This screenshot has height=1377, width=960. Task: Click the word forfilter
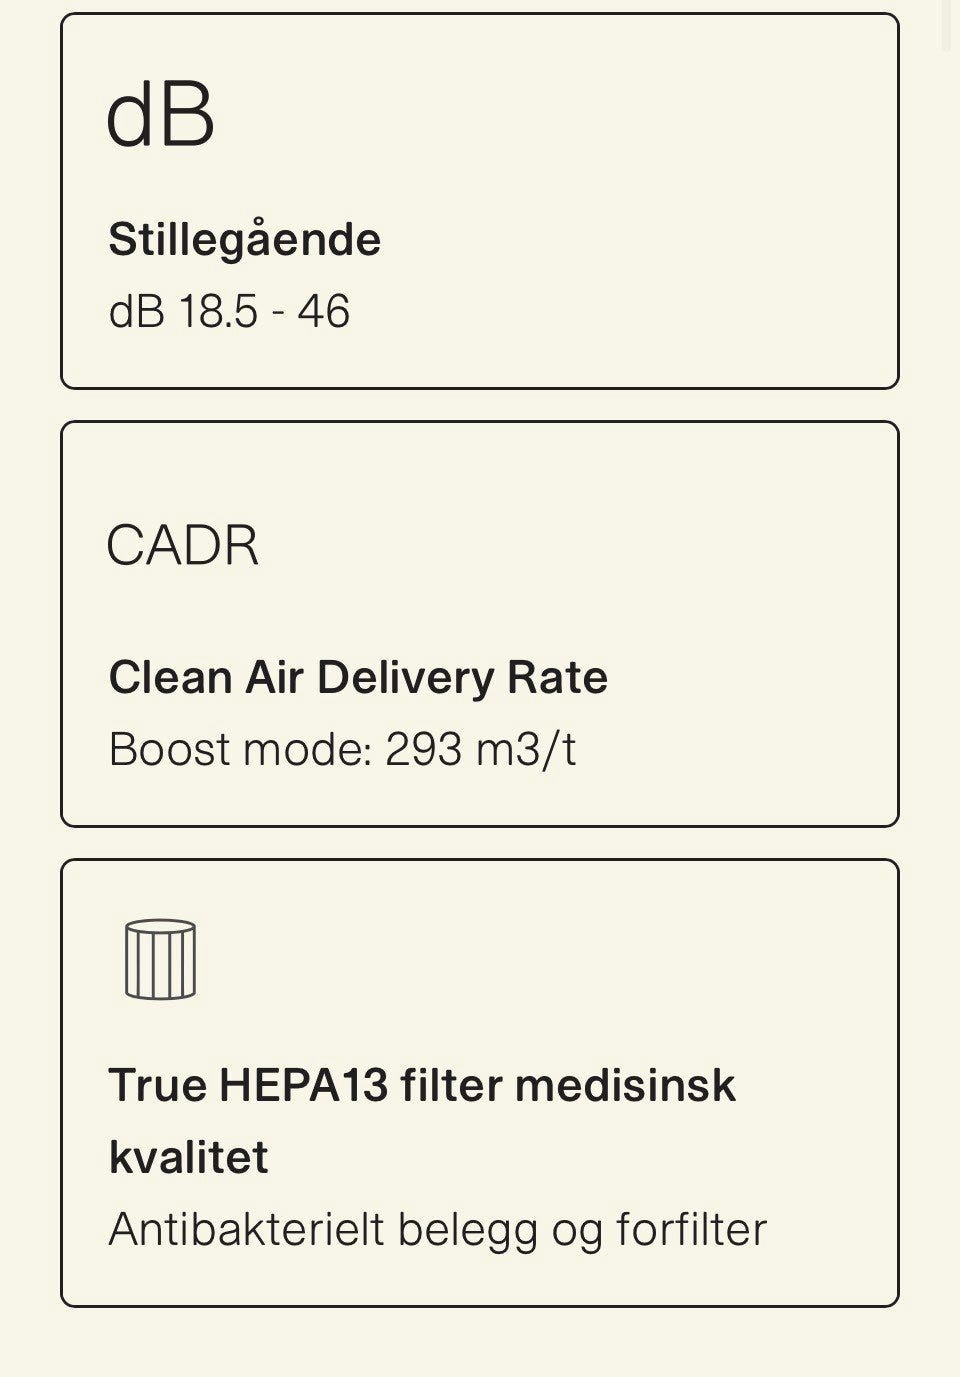click(x=691, y=1229)
